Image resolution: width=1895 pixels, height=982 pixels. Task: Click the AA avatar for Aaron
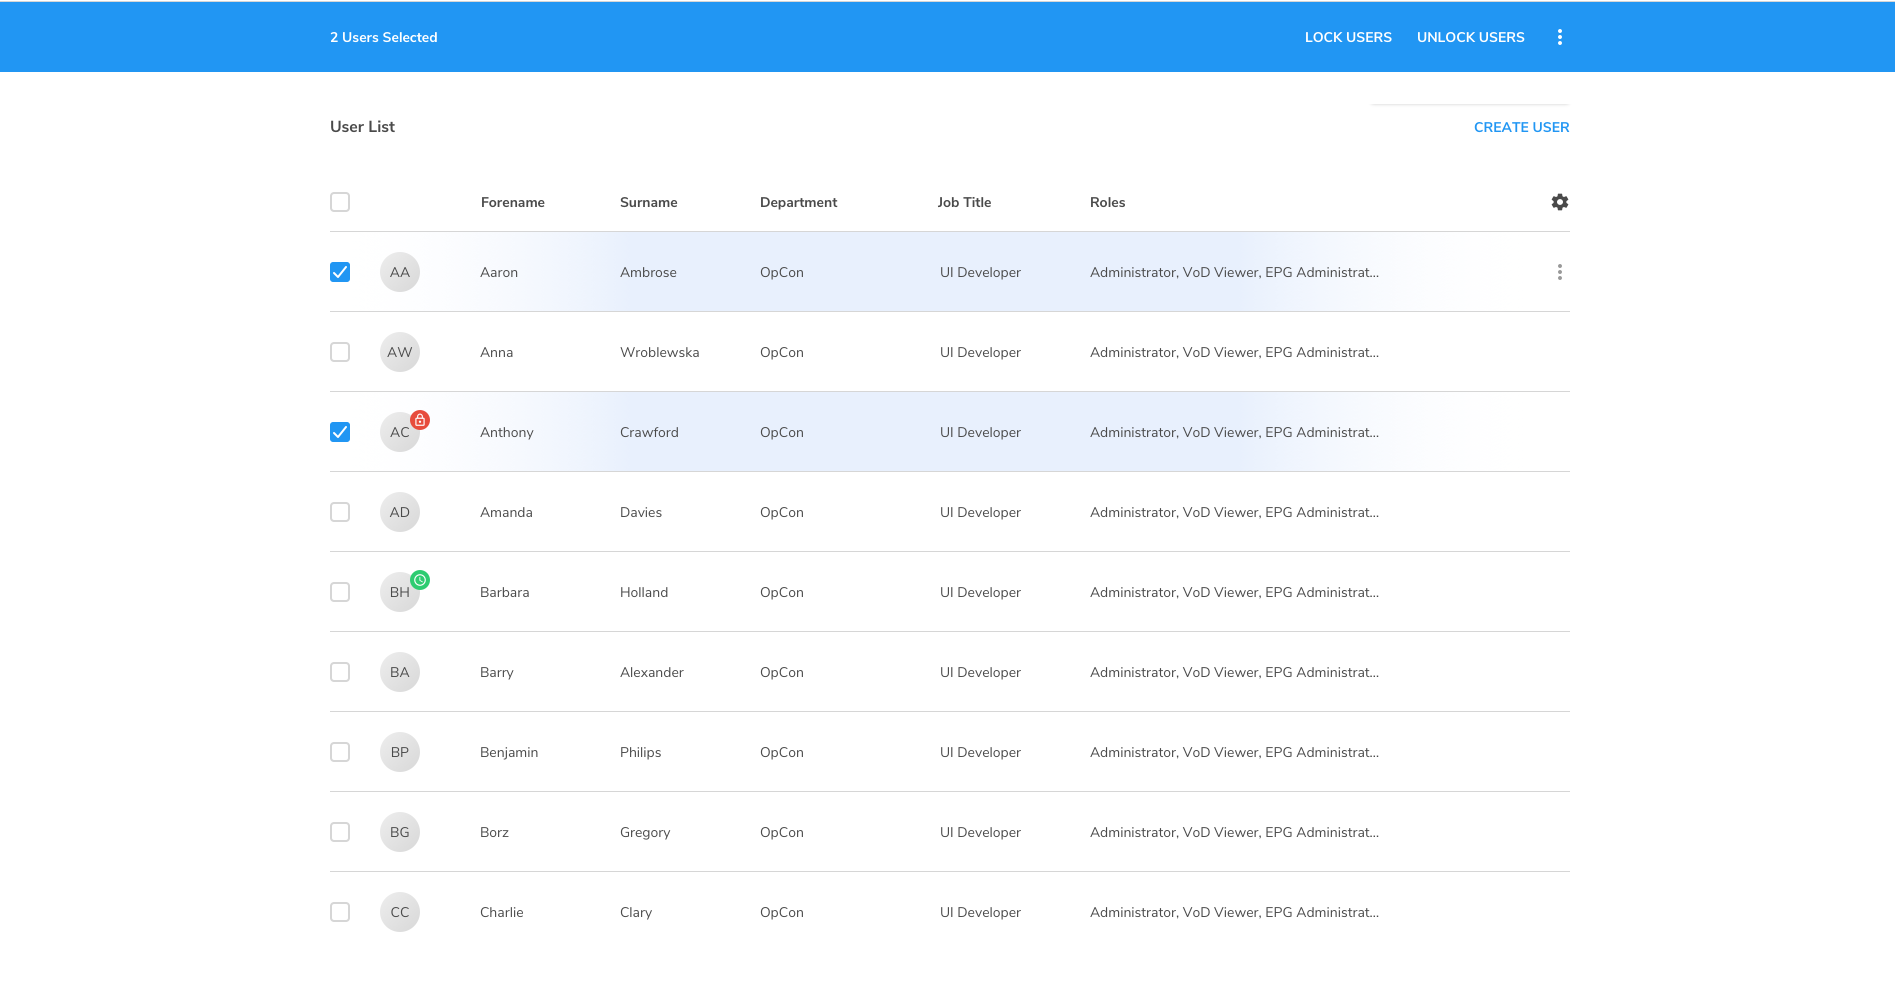pos(399,272)
